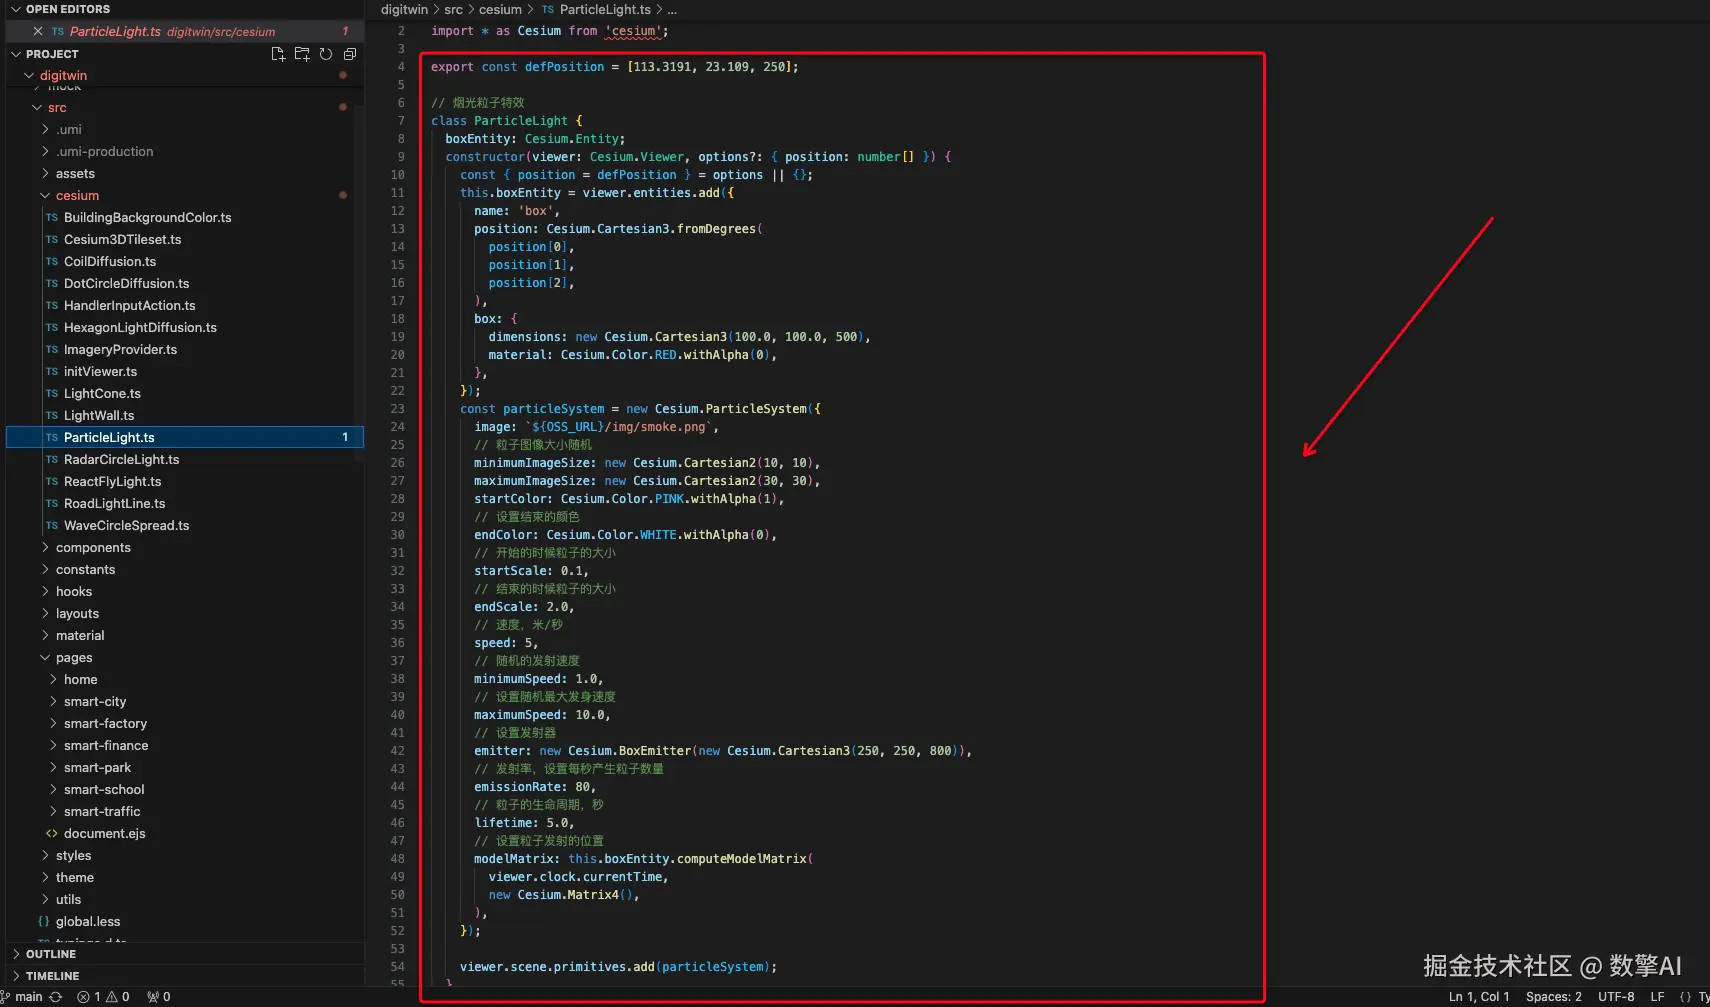The height and width of the screenshot is (1007, 1710).
Task: Expand the .umi-production folder
Action: 45,152
